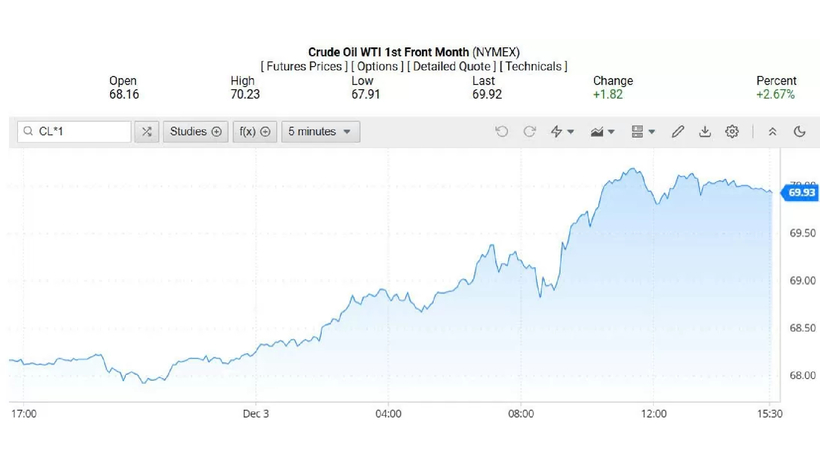
Task: Open the 5 minutes interval dropdown
Action: (320, 131)
